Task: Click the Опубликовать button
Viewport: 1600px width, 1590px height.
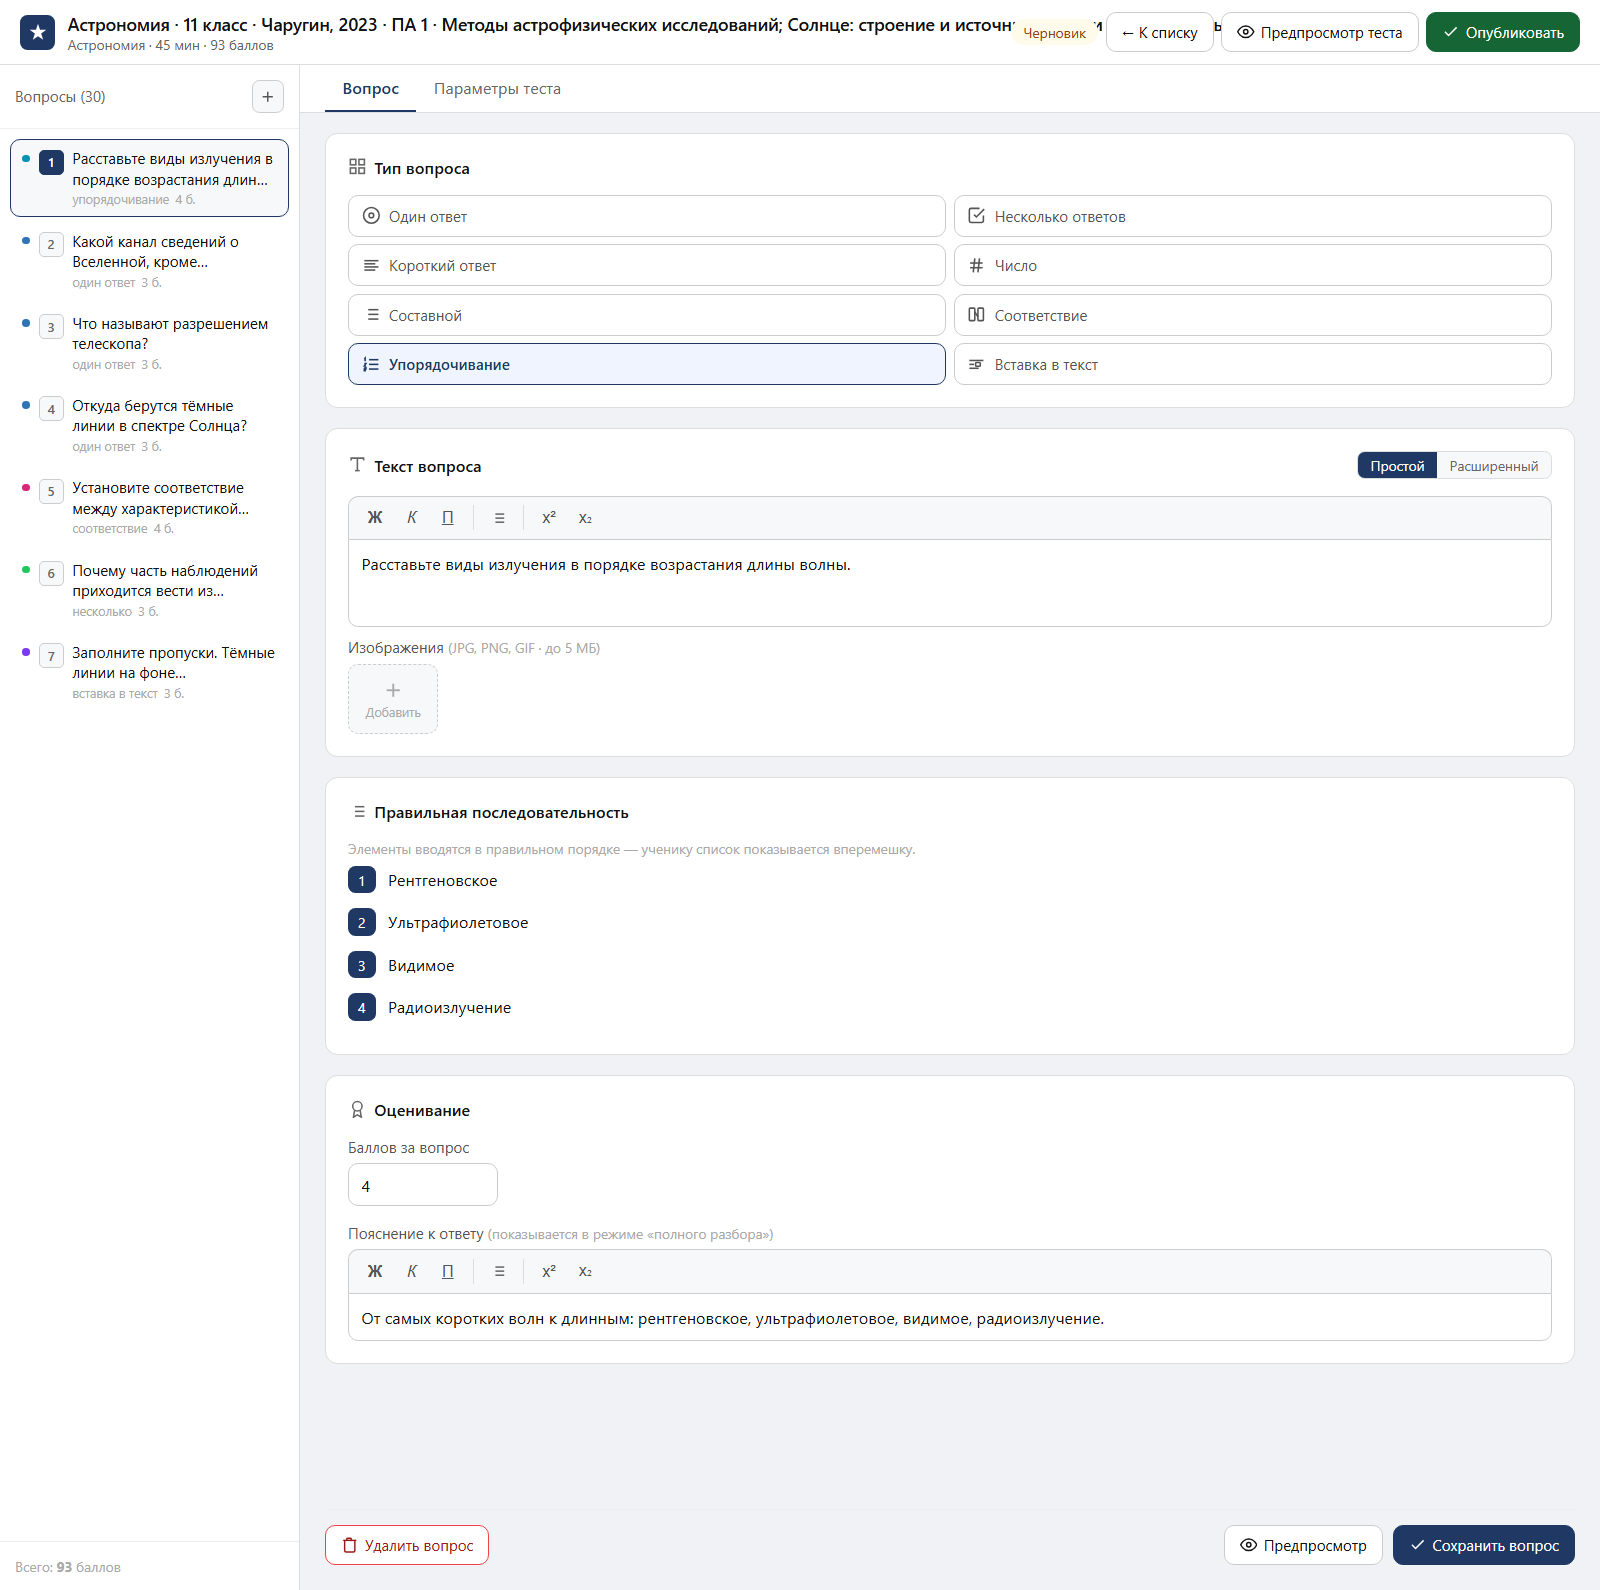Action: (x=1502, y=32)
